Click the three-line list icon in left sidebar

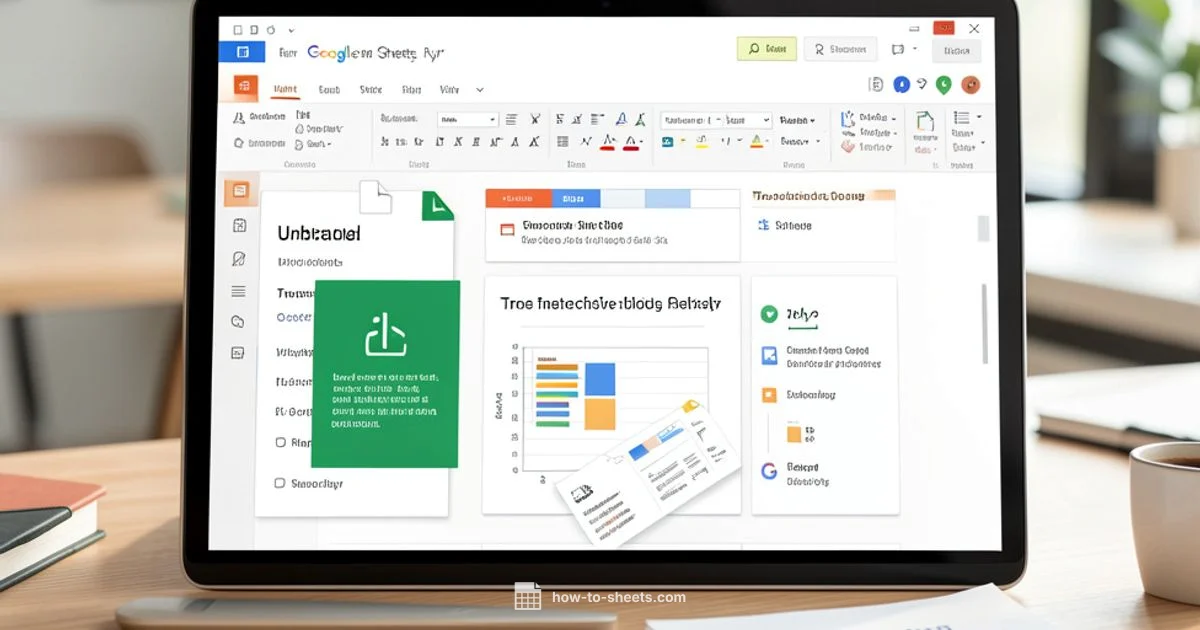point(238,291)
